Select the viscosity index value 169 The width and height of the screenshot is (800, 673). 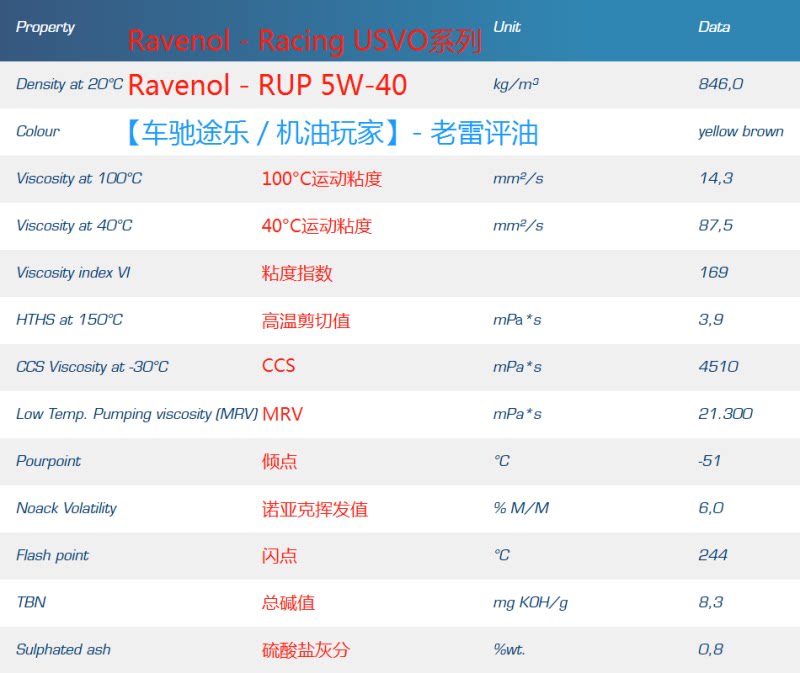[x=713, y=272]
